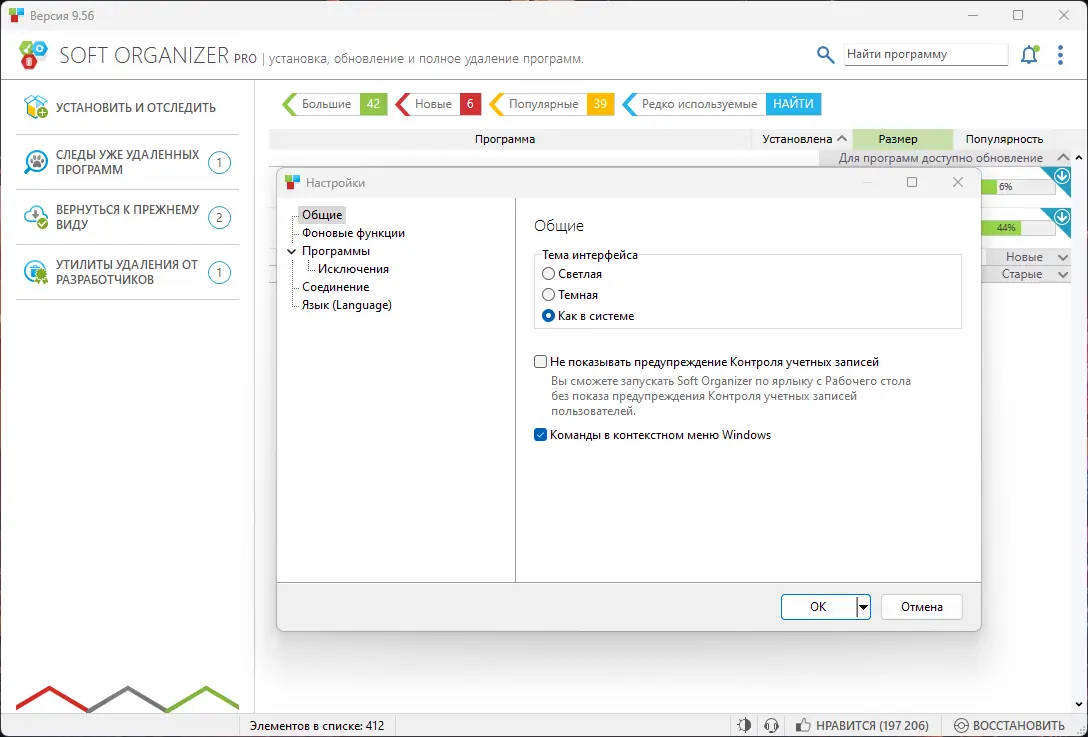Click the 6% popularity bar
This screenshot has height=737, width=1088.
pos(1018,187)
